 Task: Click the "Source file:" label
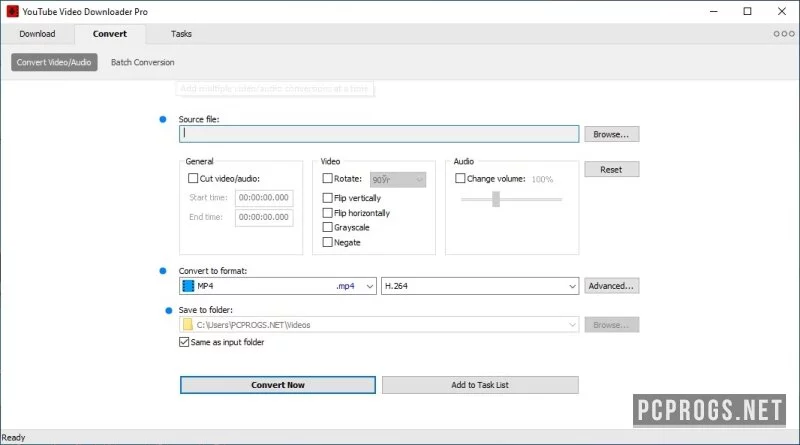(x=199, y=119)
